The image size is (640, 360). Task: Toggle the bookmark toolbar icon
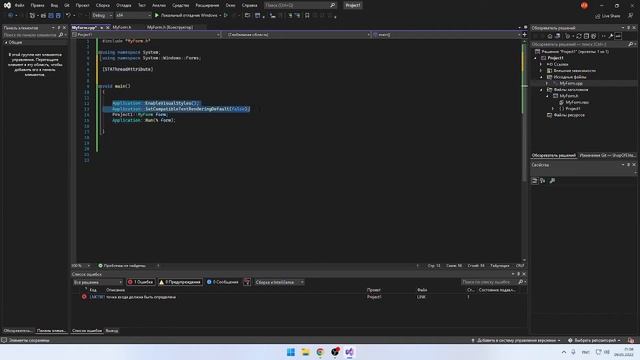pyautogui.click(x=307, y=16)
